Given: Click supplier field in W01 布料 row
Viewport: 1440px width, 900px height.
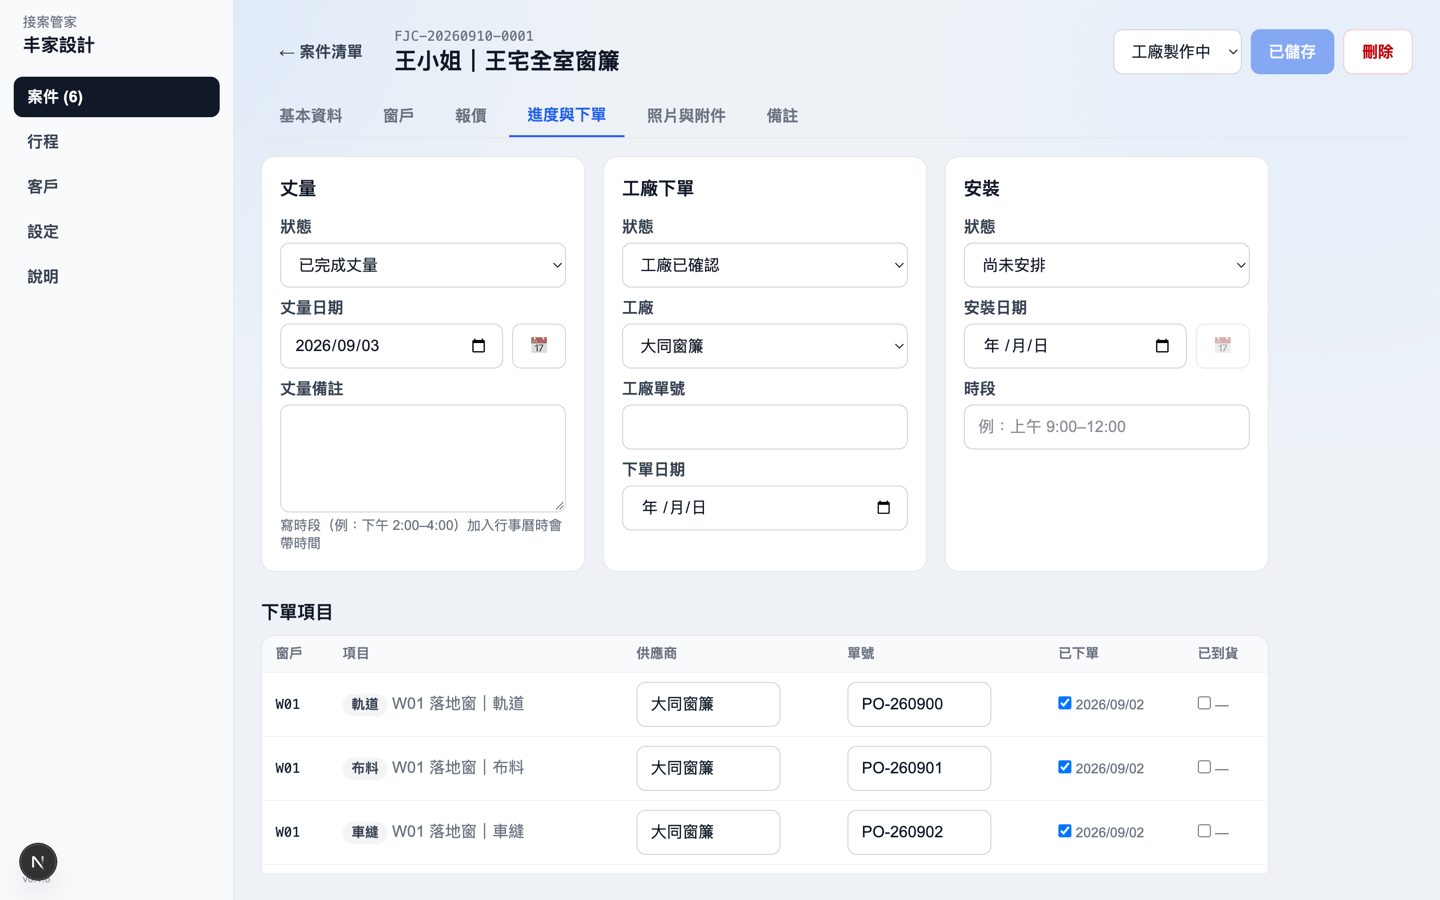Looking at the screenshot, I should (x=708, y=768).
